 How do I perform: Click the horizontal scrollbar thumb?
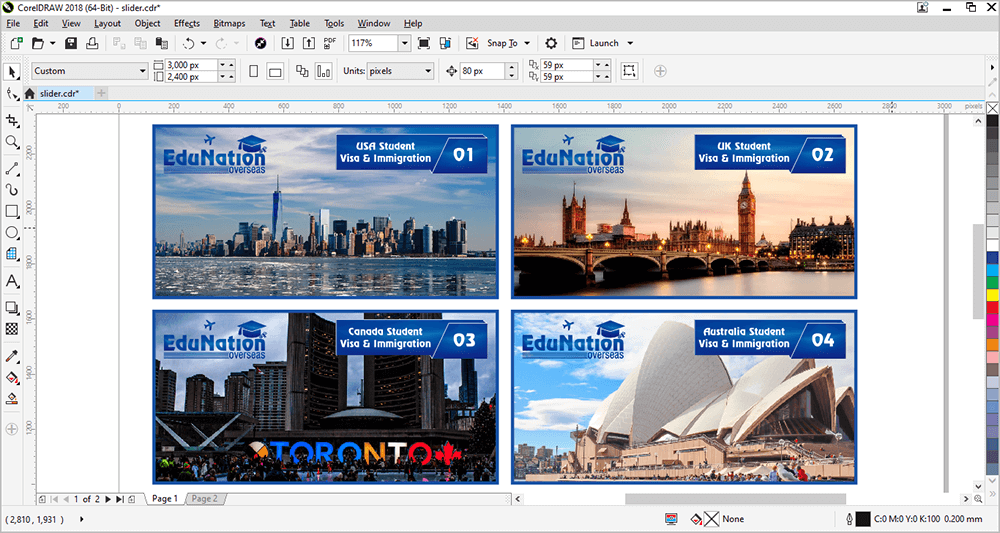click(x=735, y=499)
